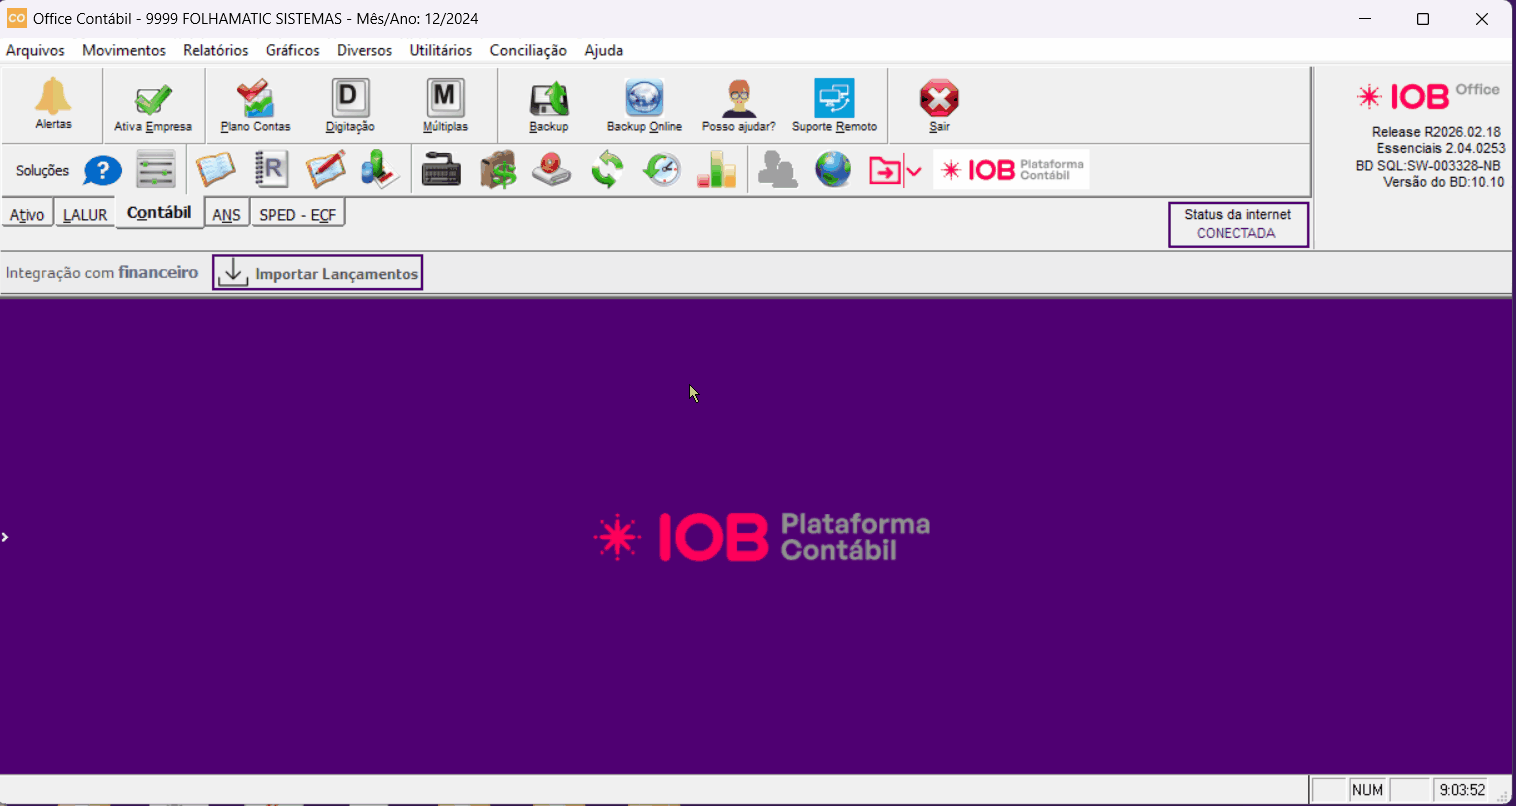Open Múltiplas entry with the M icon
This screenshot has width=1516, height=806.
(445, 105)
